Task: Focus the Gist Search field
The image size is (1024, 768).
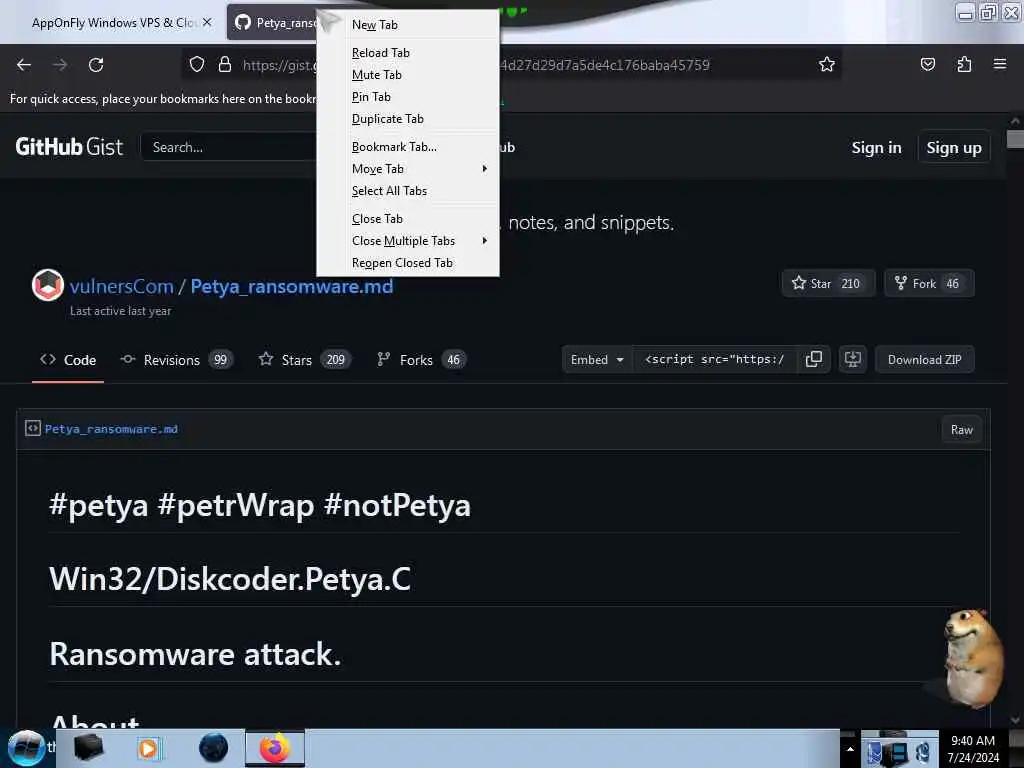Action: [x=229, y=147]
